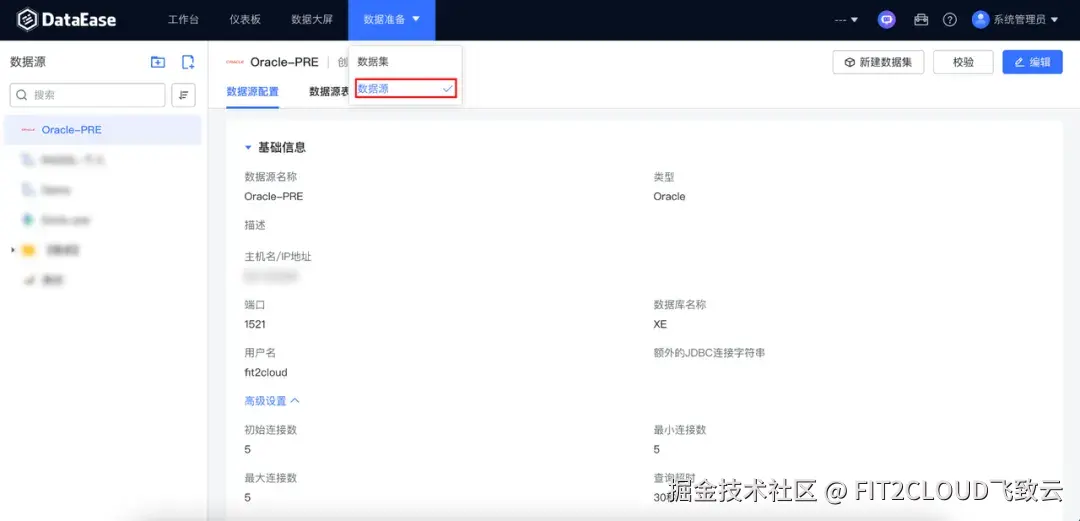Open the toolbox icon in header
The width and height of the screenshot is (1080, 521).
921,20
